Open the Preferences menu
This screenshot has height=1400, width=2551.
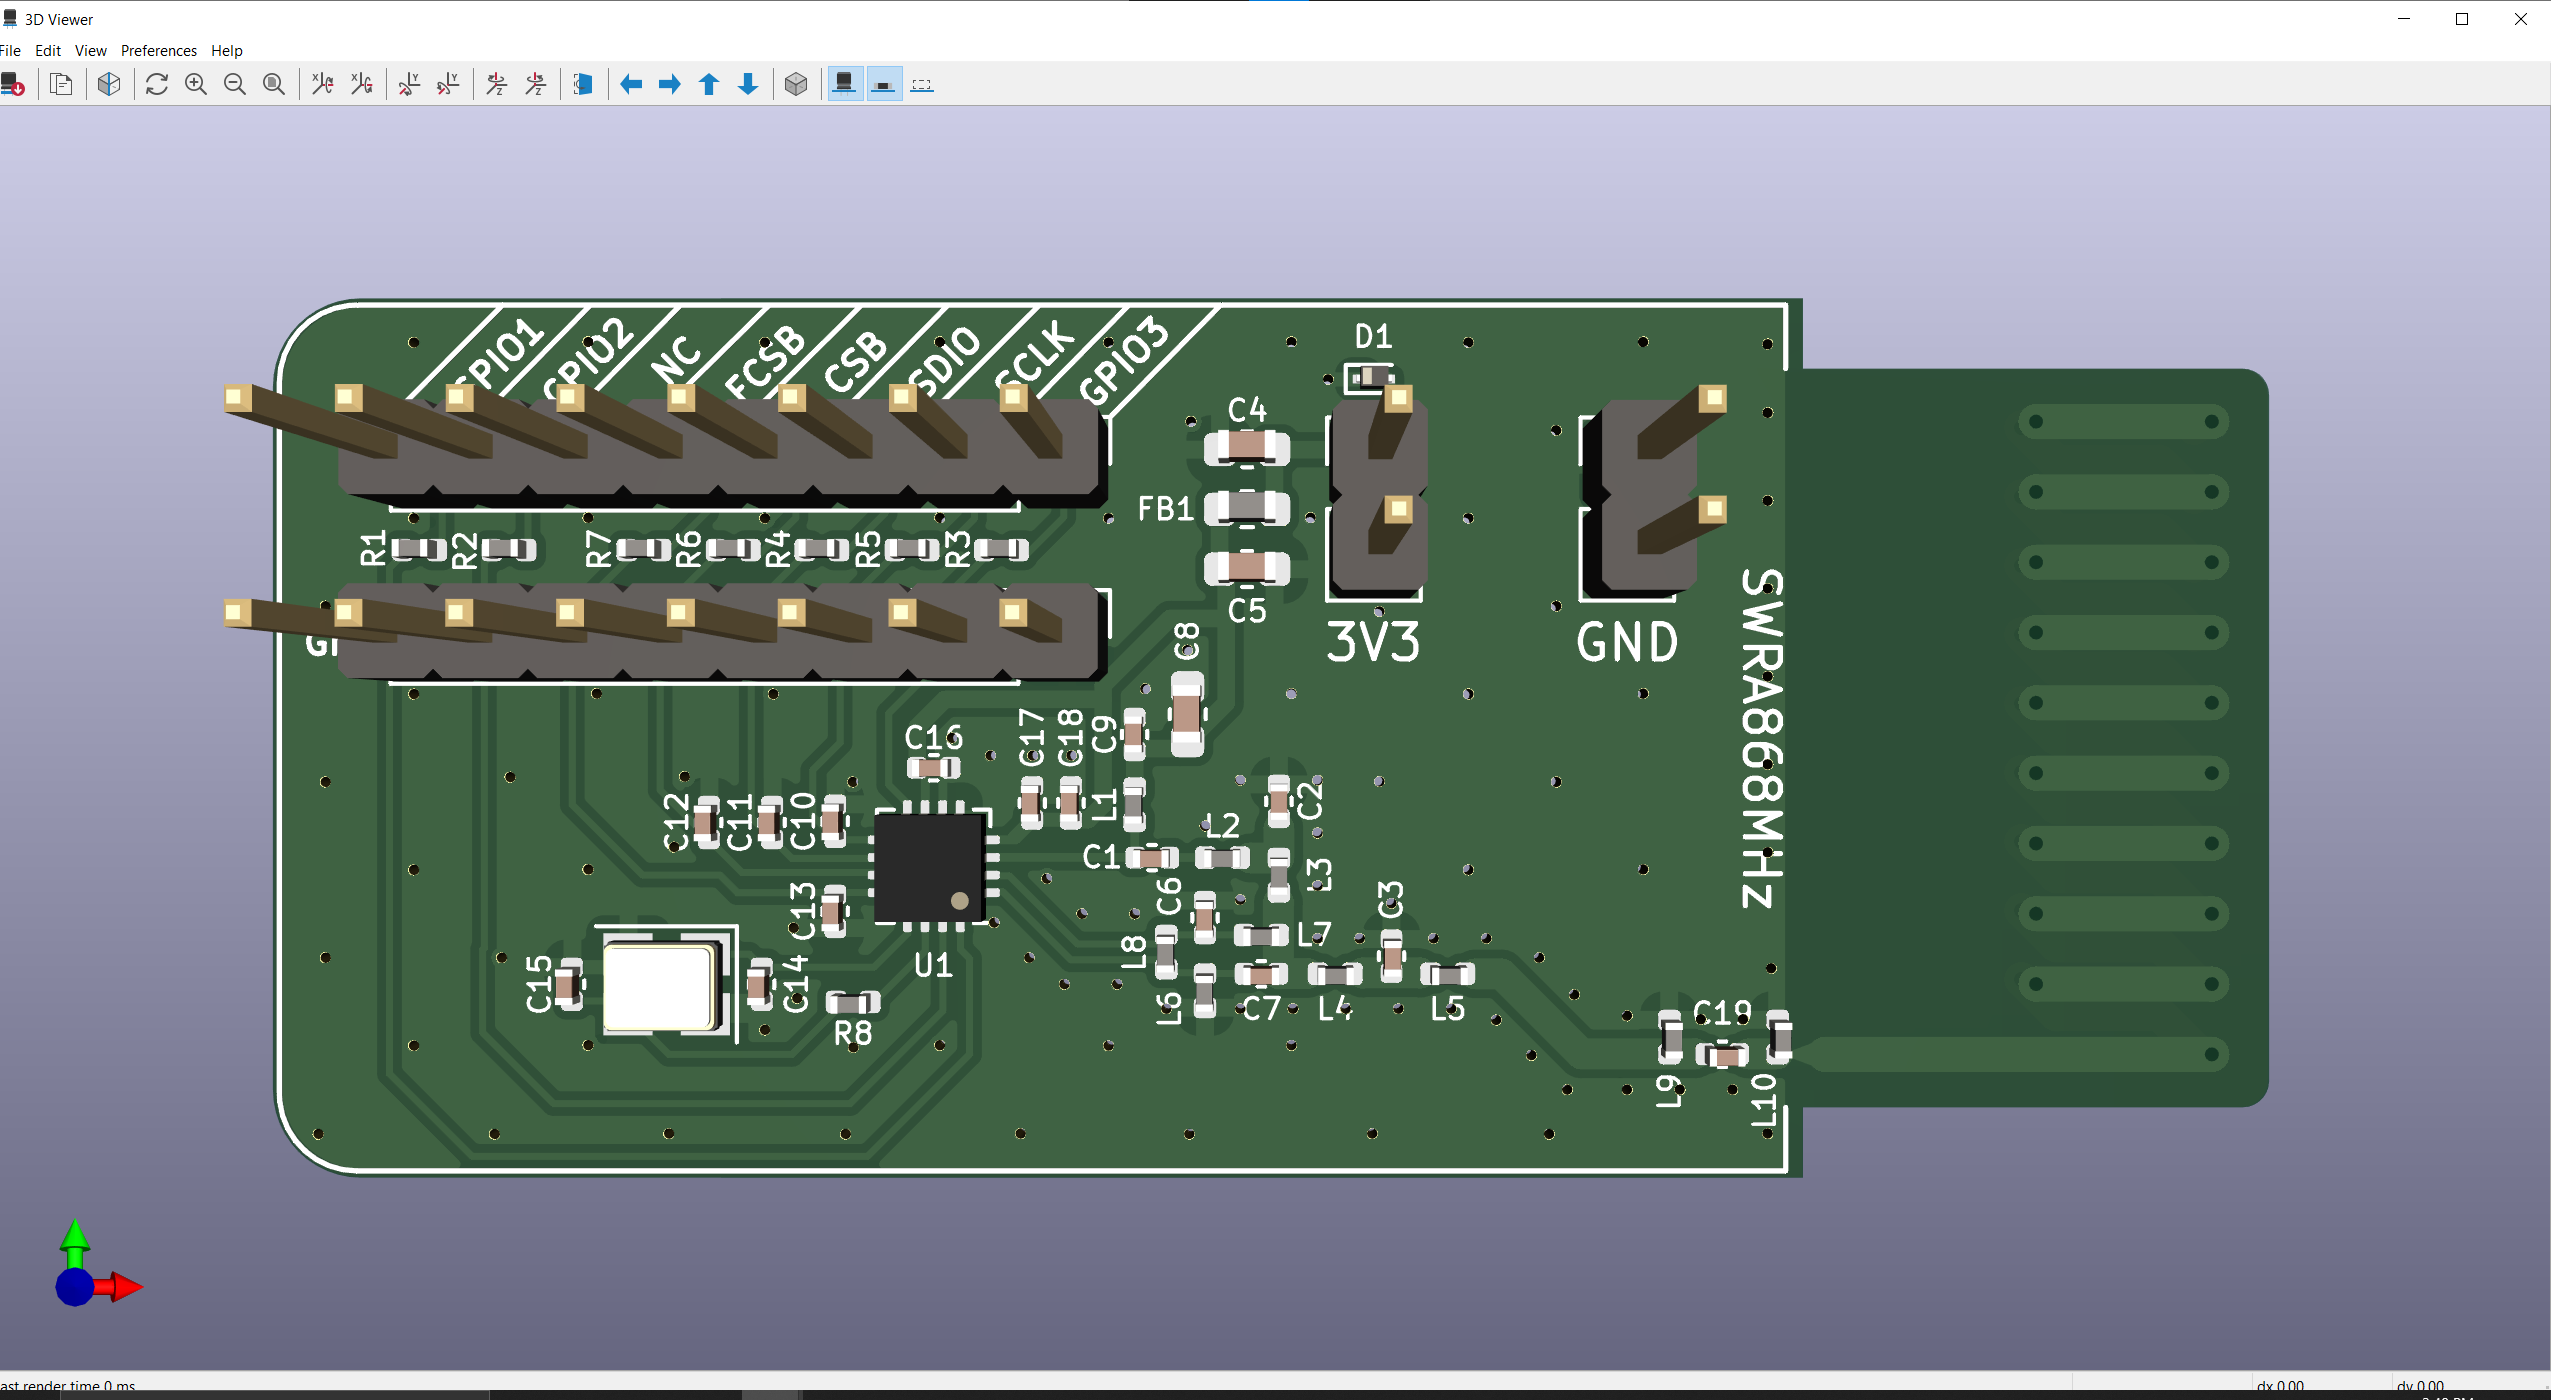point(158,50)
